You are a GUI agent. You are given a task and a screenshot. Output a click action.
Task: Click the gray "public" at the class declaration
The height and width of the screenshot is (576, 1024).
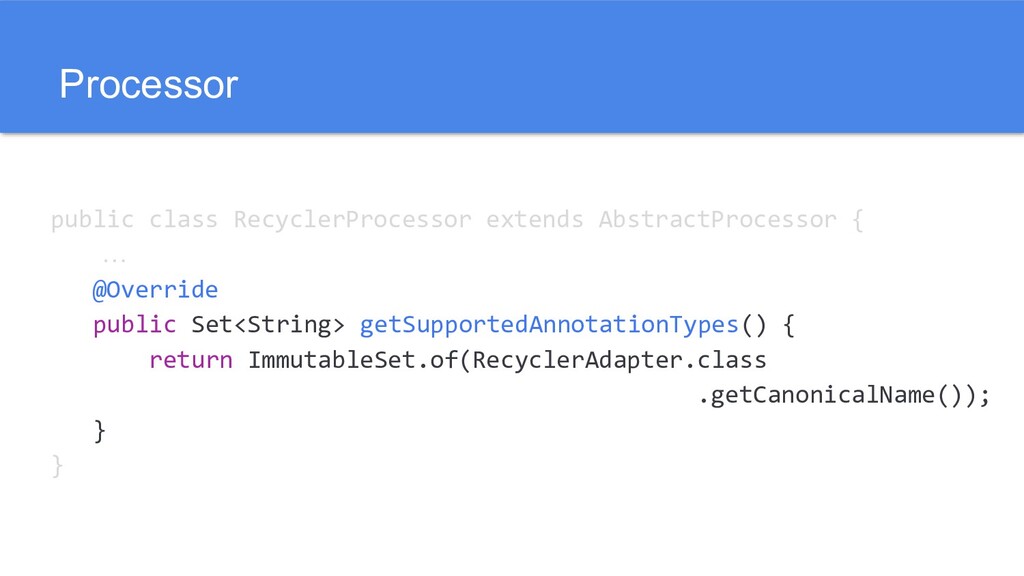[x=92, y=219]
